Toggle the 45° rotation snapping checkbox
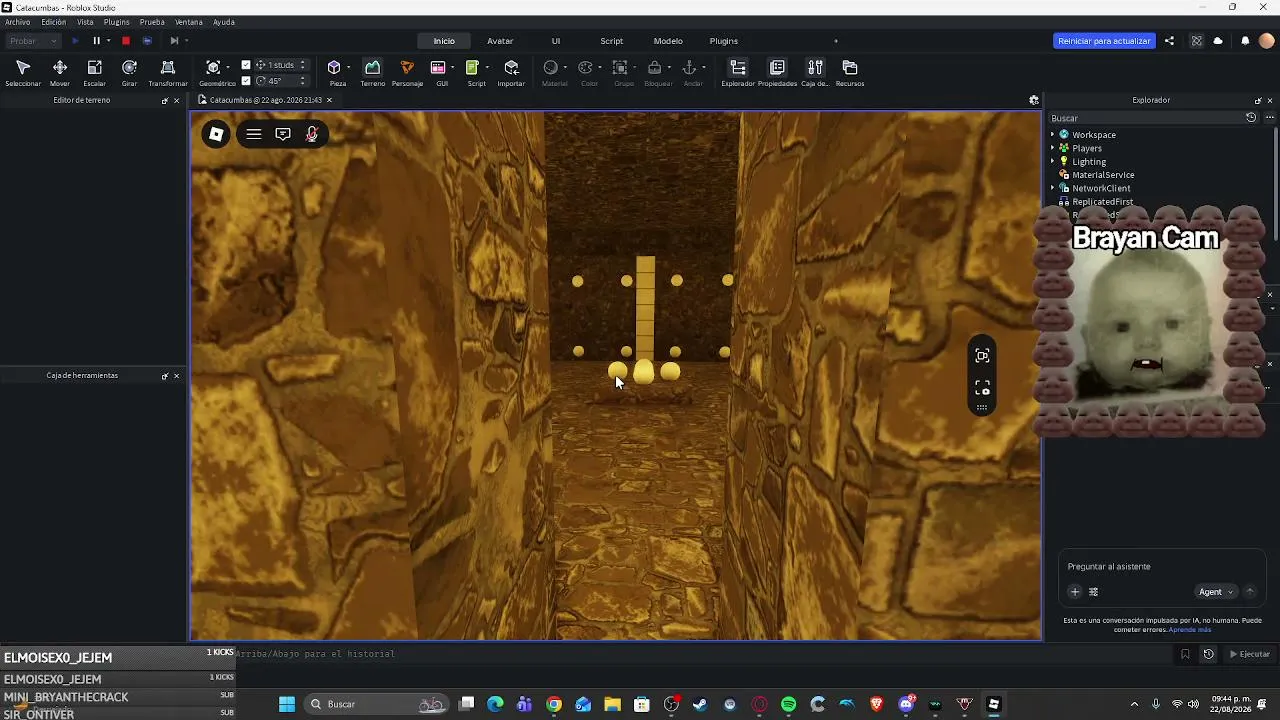This screenshot has height=720, width=1280. [246, 81]
